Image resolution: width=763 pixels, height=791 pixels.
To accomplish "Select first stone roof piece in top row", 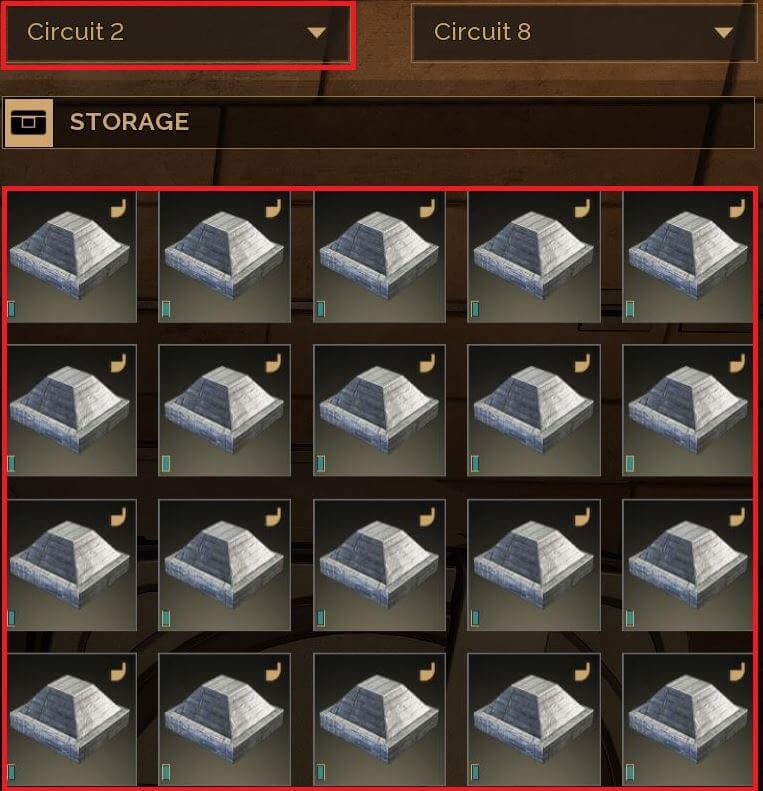I will click(72, 257).
